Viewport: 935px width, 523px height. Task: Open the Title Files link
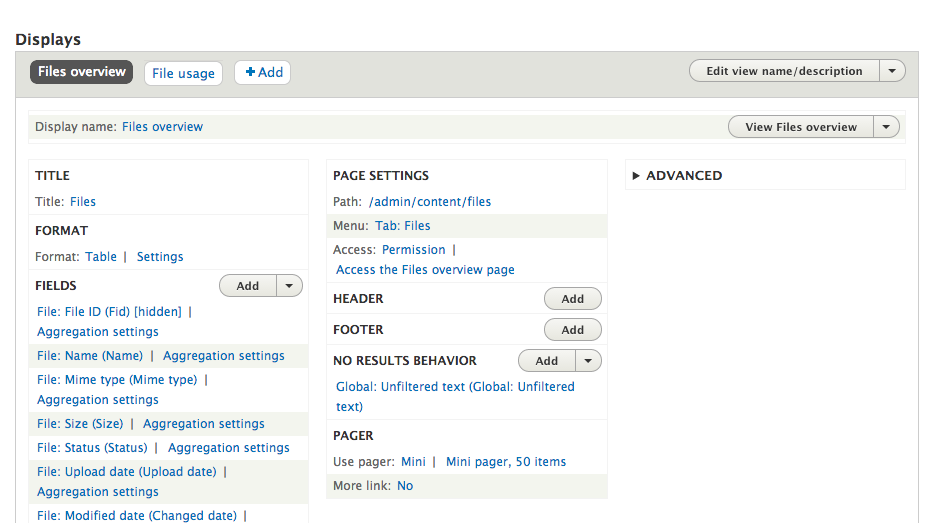pos(83,202)
